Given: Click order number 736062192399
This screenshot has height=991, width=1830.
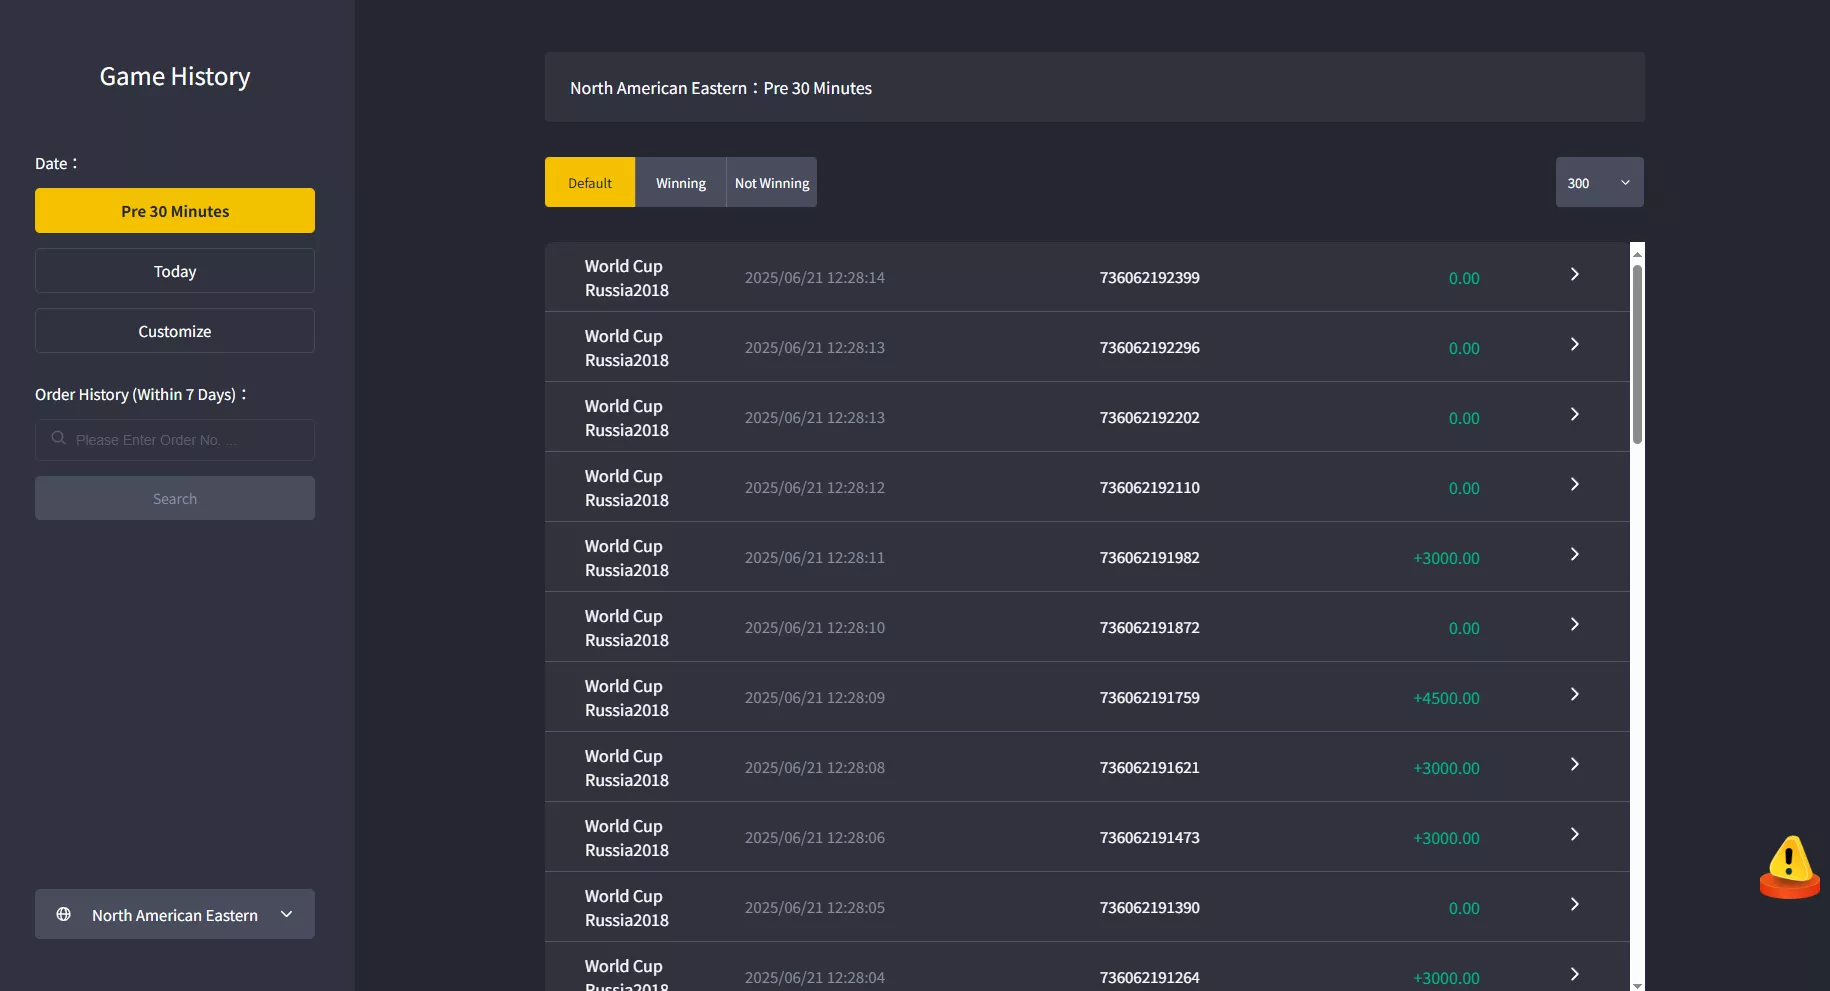Looking at the screenshot, I should 1150,277.
